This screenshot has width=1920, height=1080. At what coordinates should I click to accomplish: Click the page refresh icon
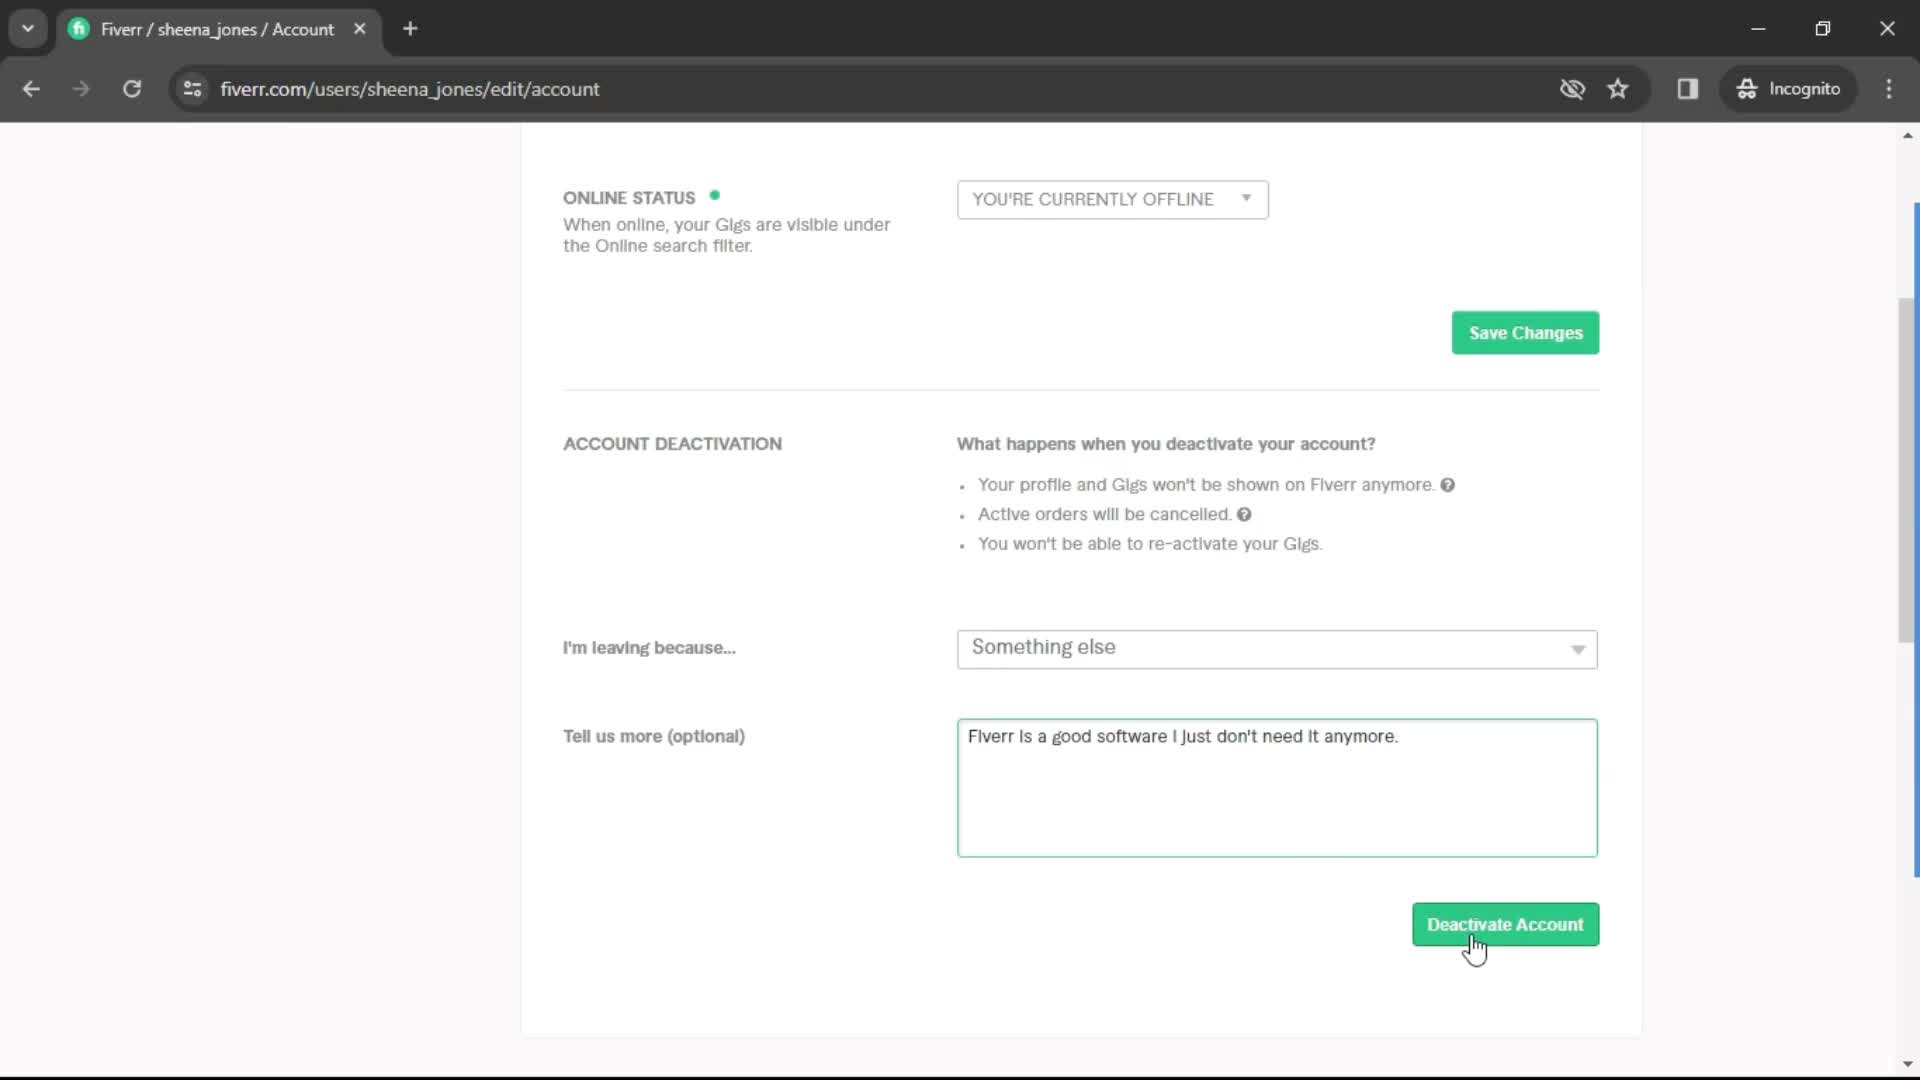coord(132,88)
